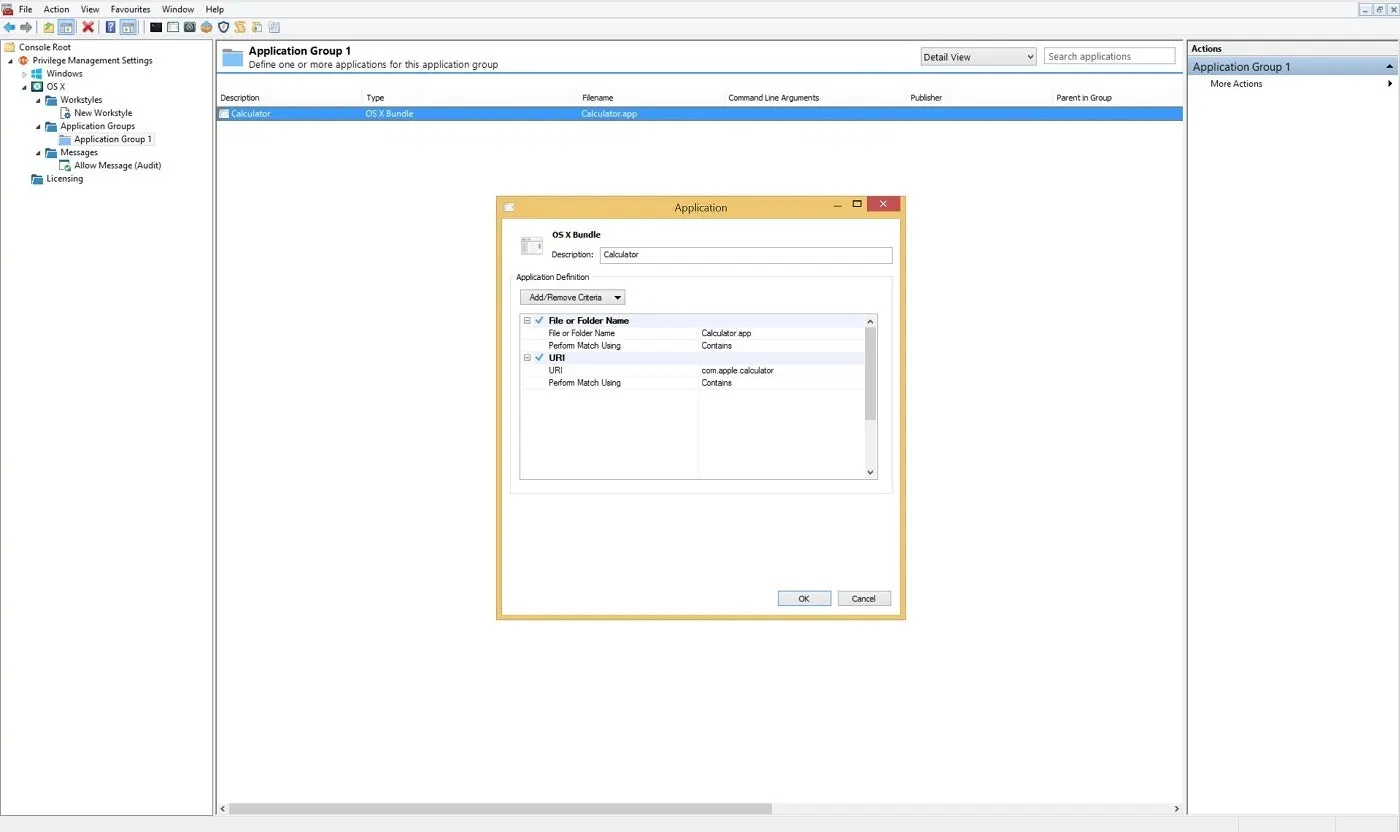The image size is (1400, 832).
Task: Click the blue Back arrow in toolbar
Action: click(x=9, y=27)
